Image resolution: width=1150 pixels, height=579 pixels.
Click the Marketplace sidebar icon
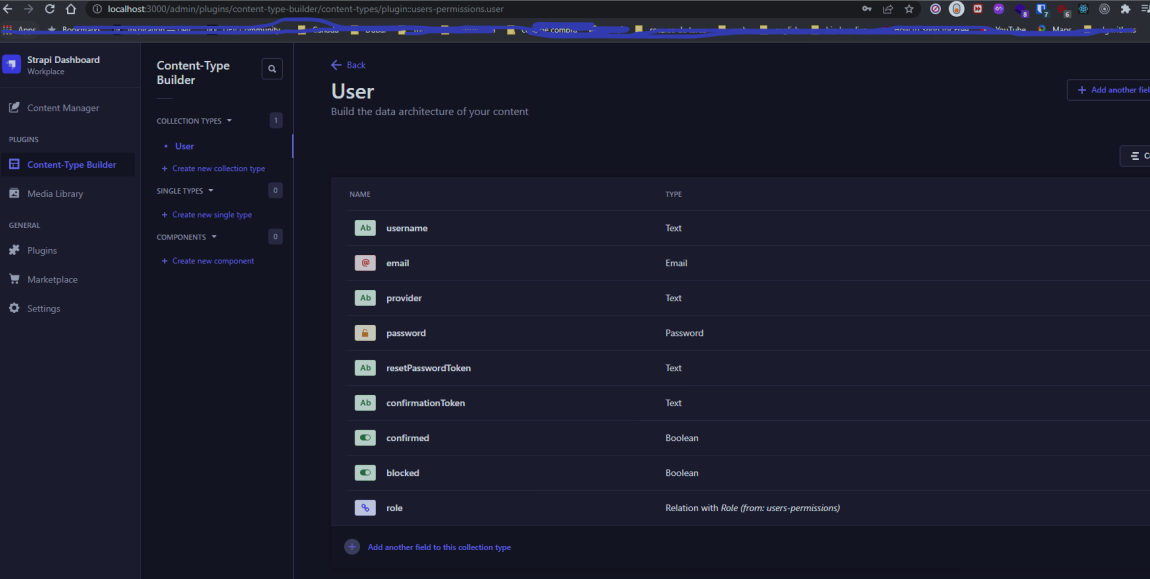click(15, 279)
